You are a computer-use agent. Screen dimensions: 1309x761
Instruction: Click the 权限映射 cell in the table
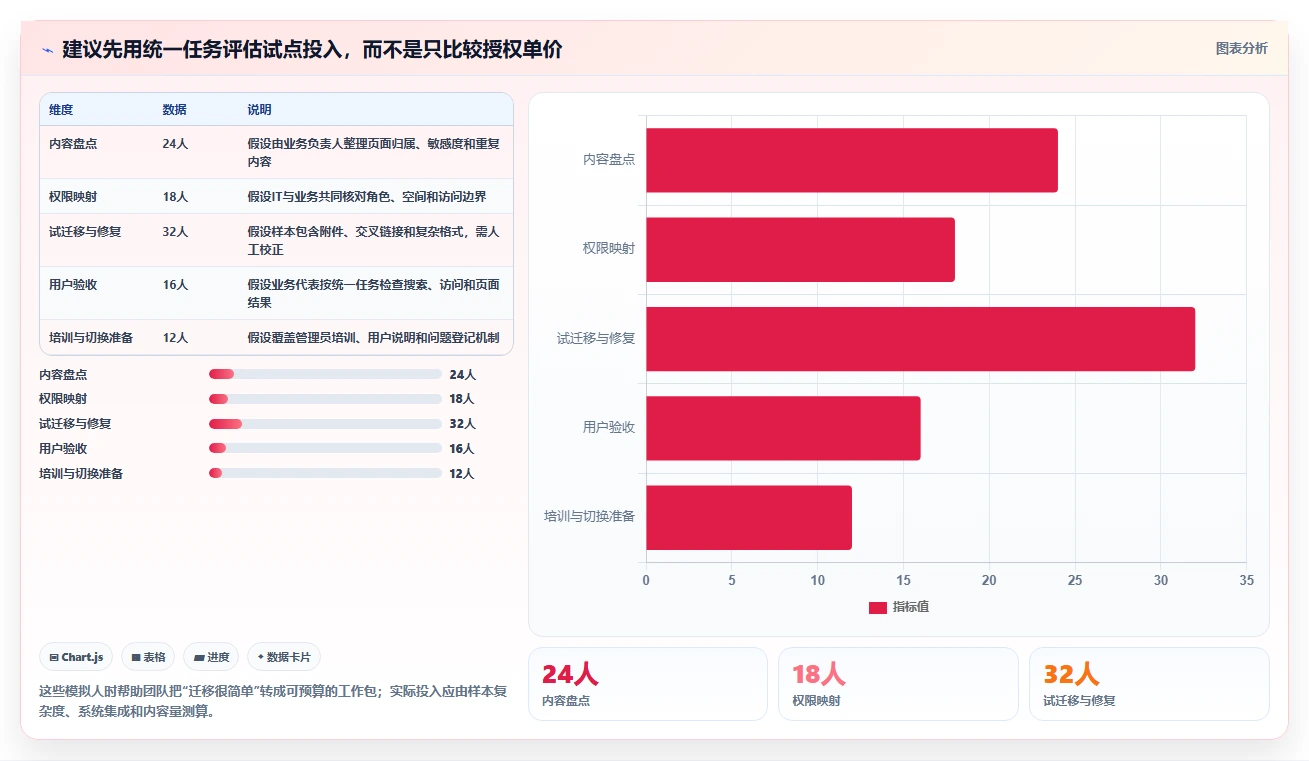coord(73,197)
